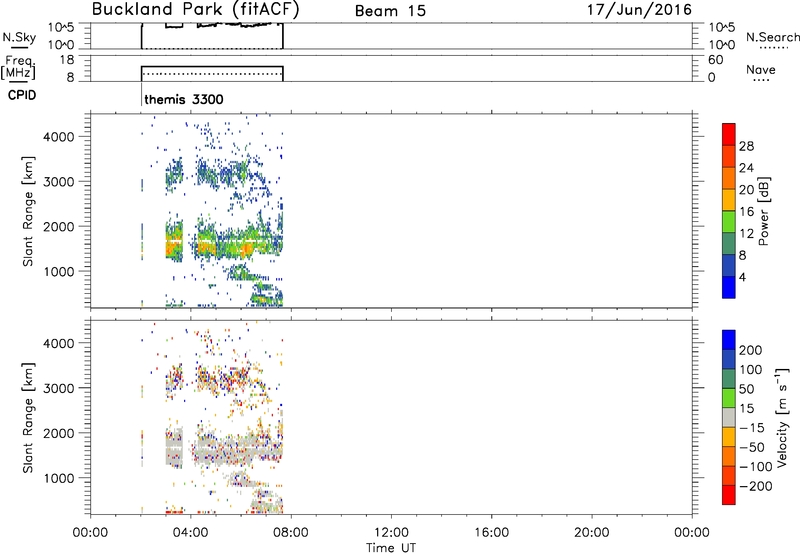Click 'Slant Range [km]' label of power panel

28,211
